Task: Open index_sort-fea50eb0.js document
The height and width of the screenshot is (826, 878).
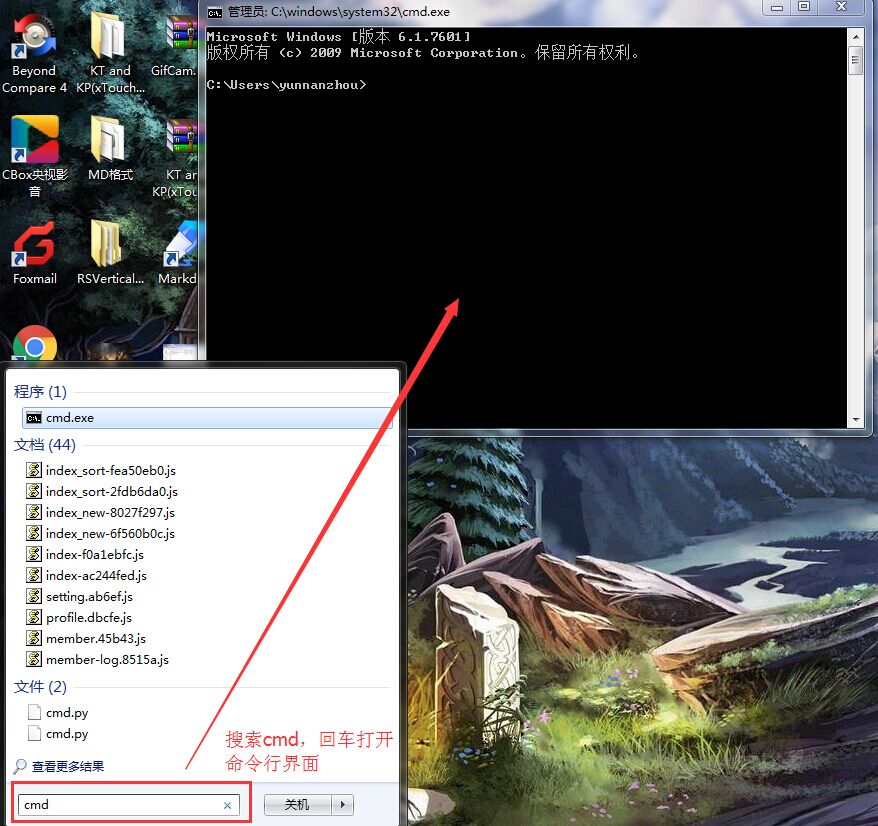Action: pos(101,470)
